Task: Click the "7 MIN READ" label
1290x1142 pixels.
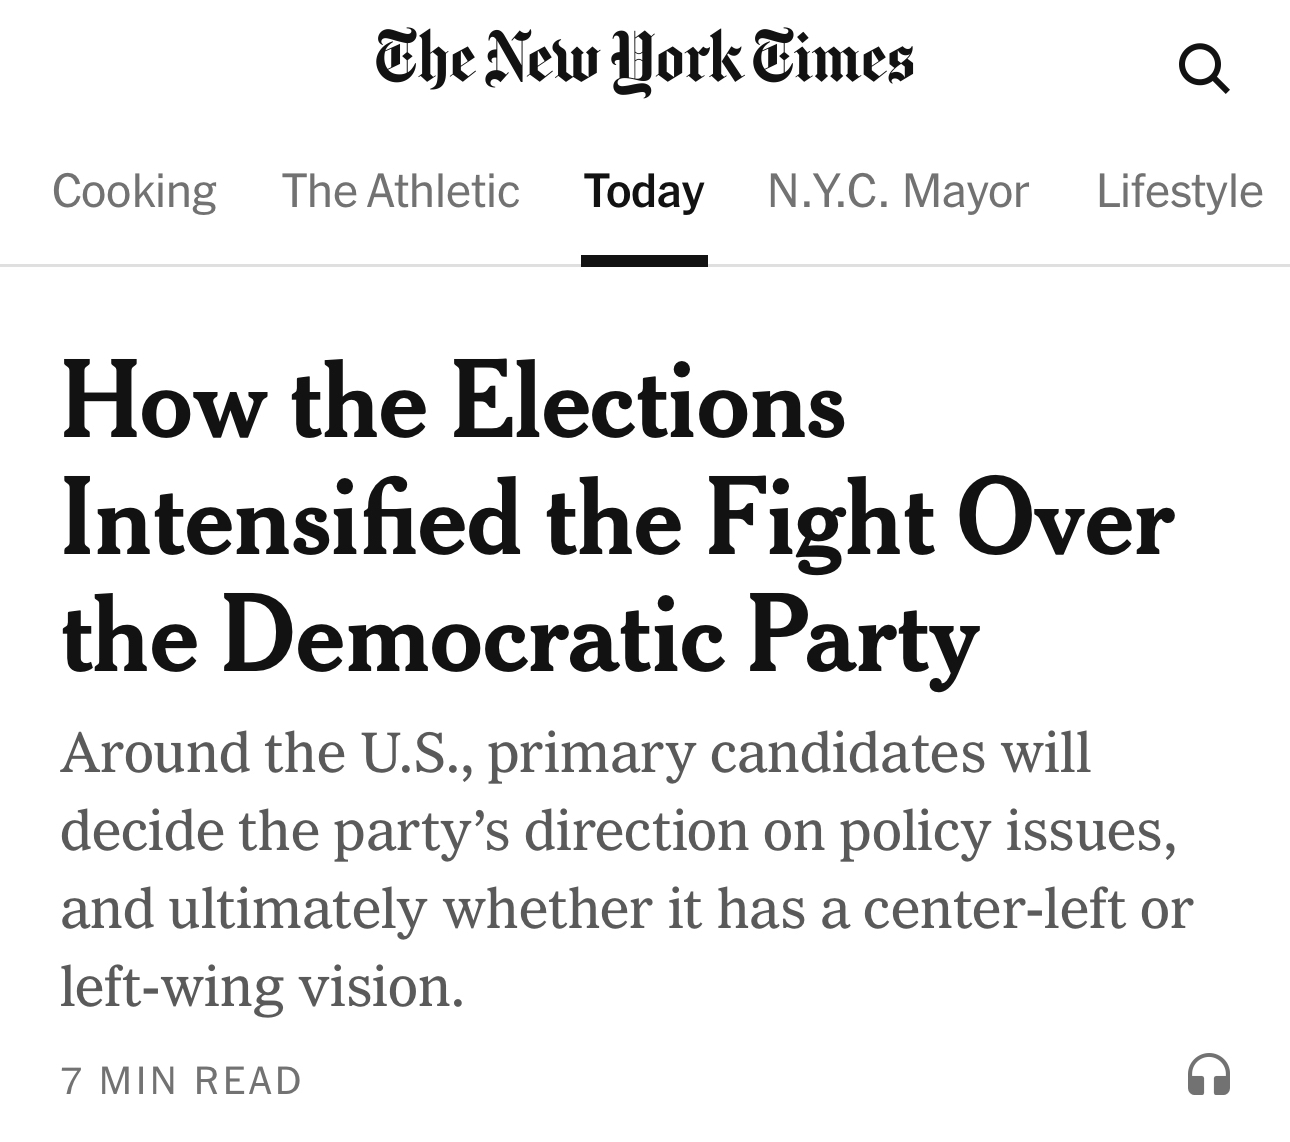Action: [x=181, y=1080]
